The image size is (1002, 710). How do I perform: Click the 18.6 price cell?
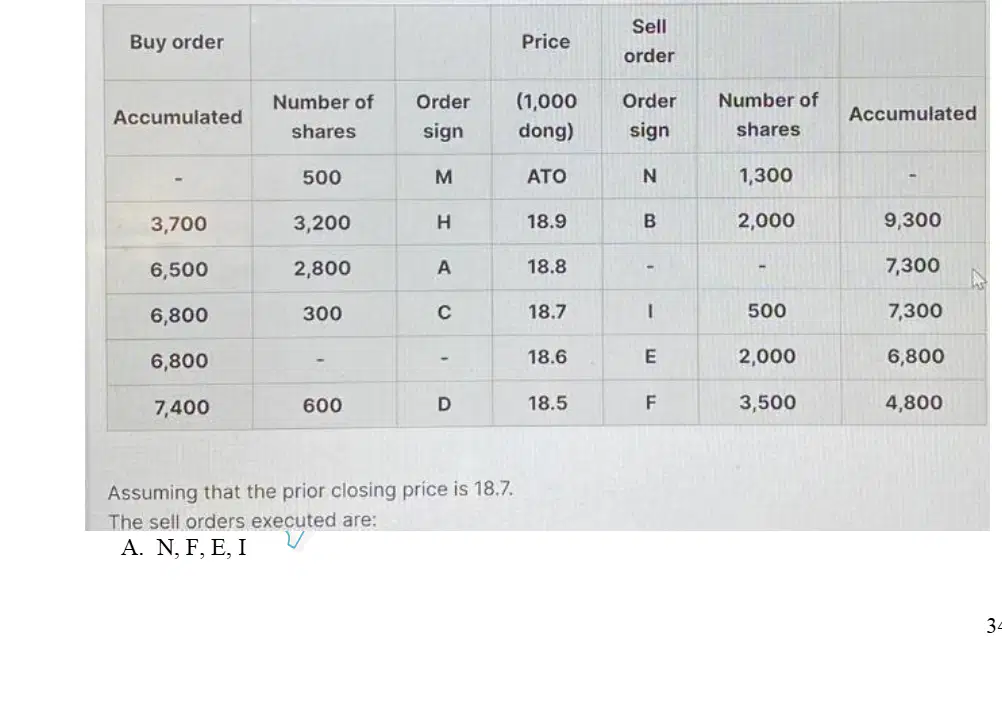(547, 357)
